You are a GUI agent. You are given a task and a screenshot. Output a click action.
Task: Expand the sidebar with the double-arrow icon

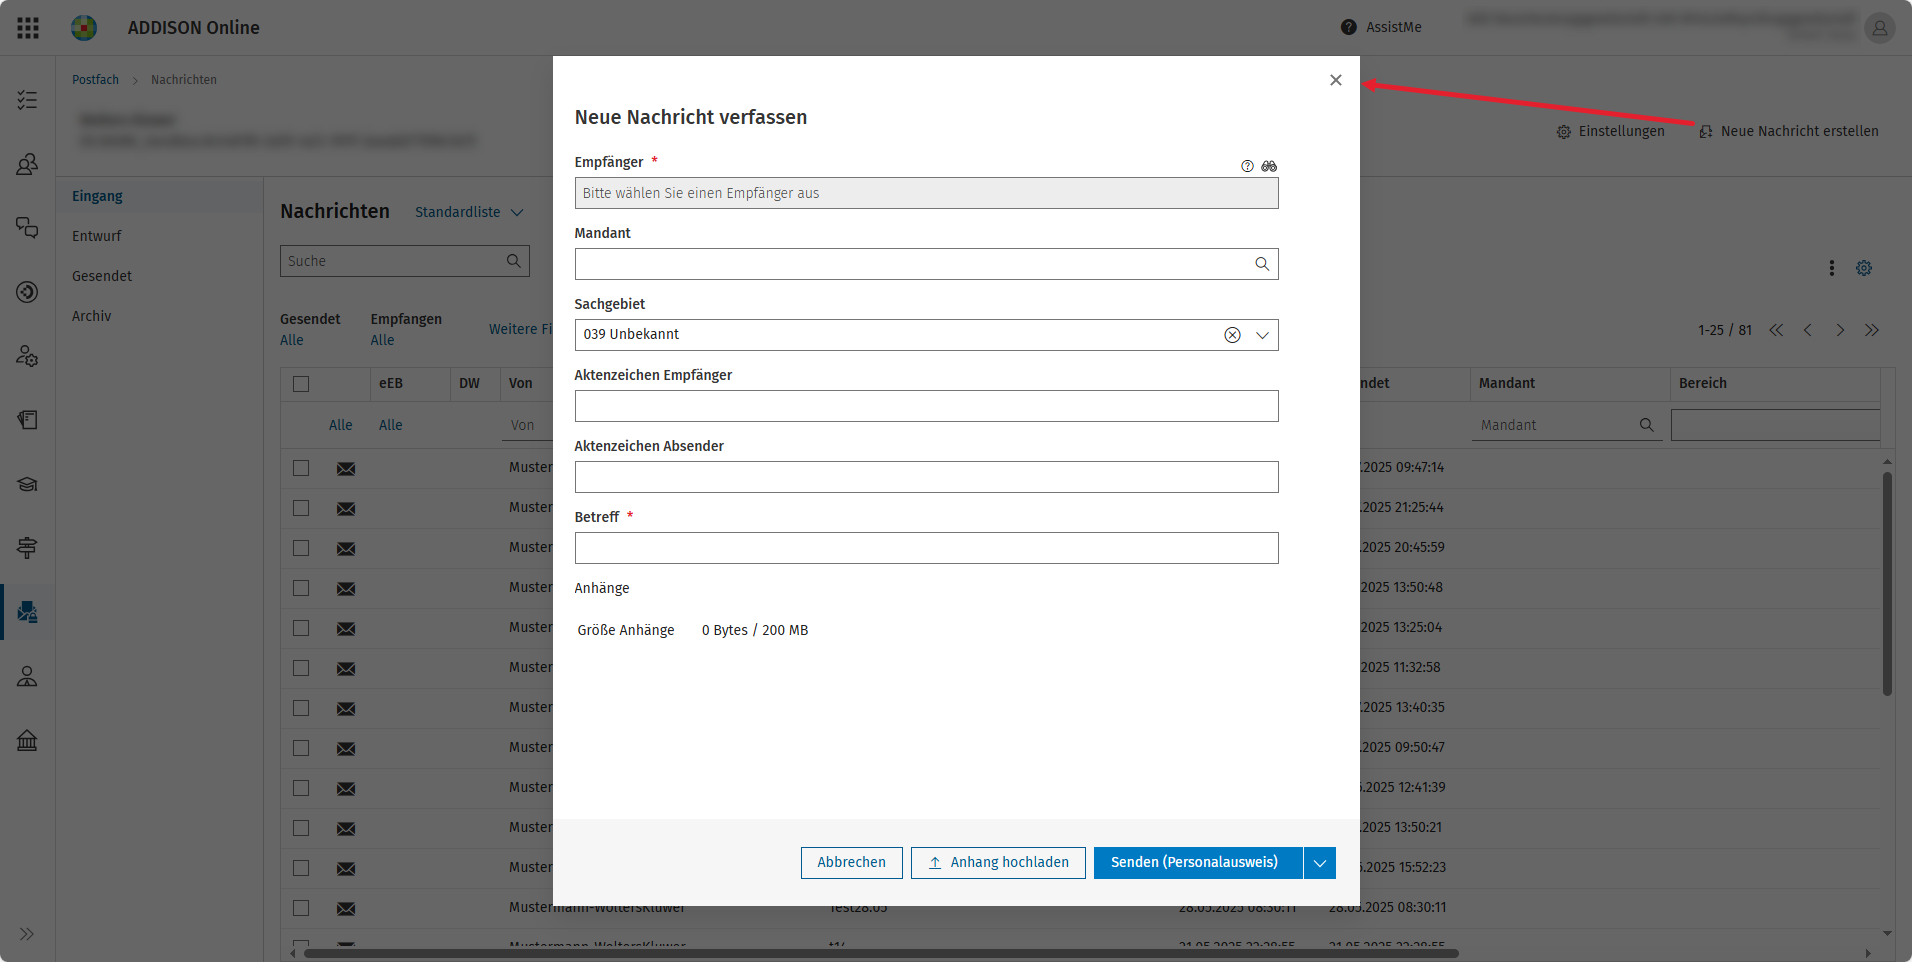(x=27, y=934)
